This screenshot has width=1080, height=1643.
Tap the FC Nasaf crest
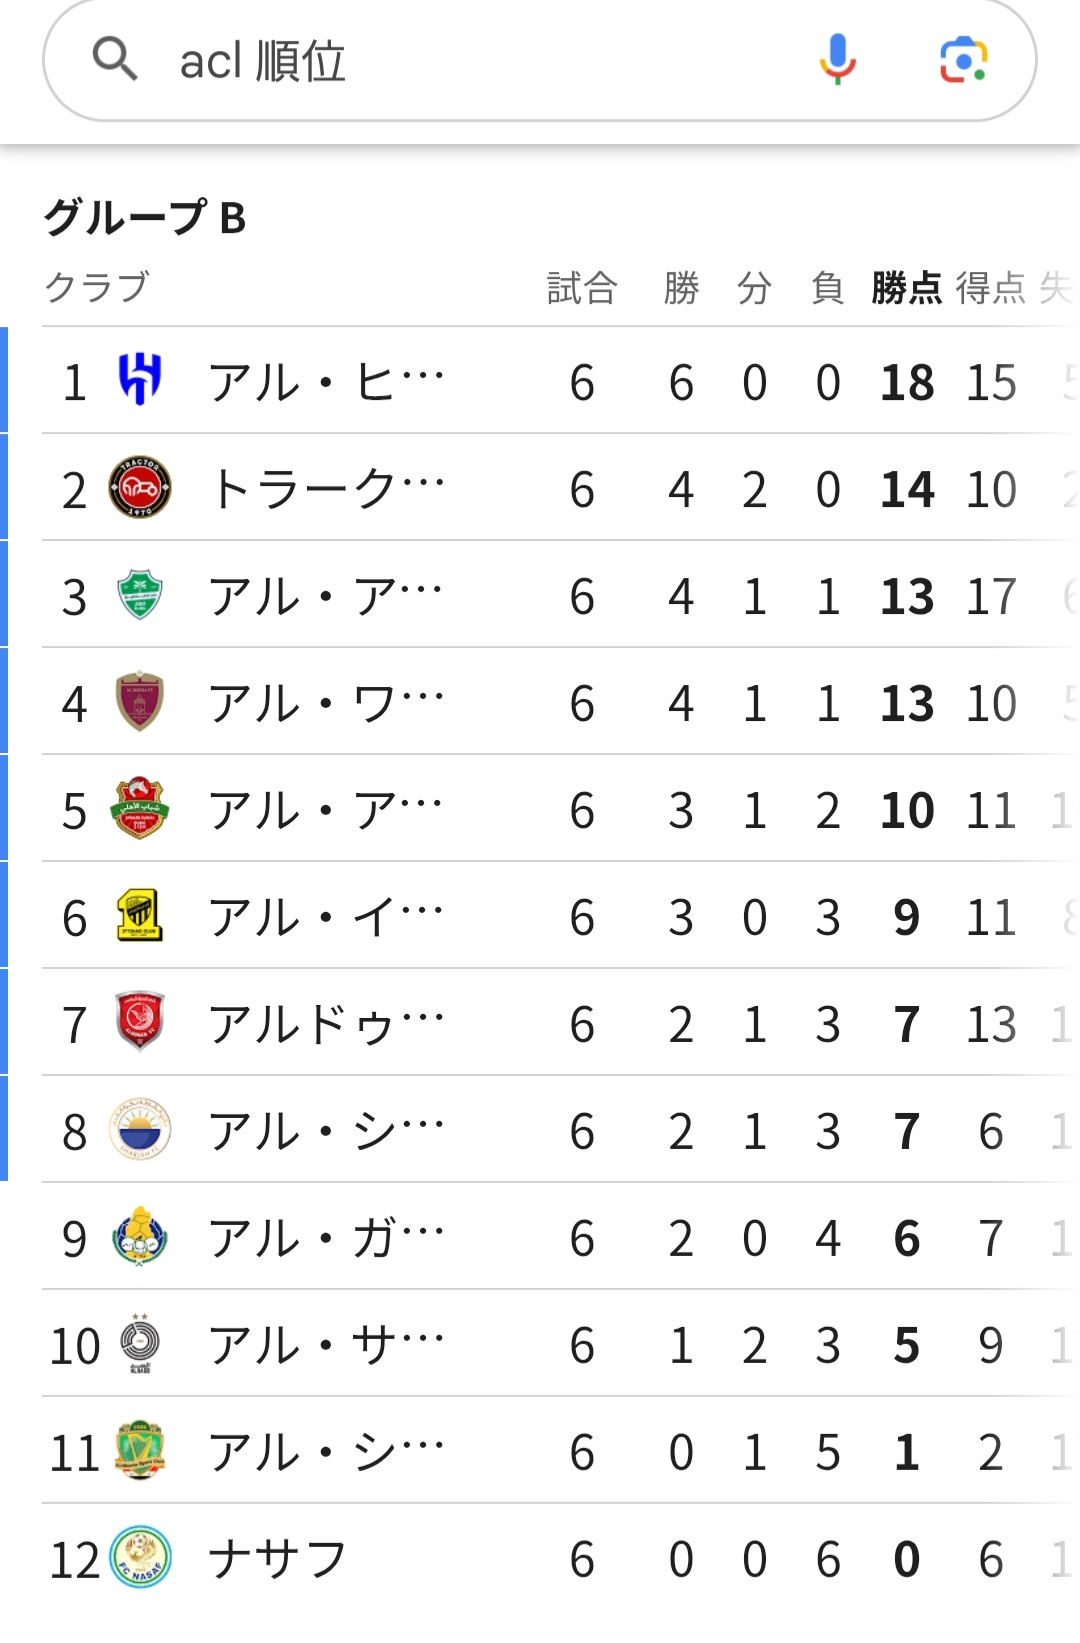pos(139,1558)
